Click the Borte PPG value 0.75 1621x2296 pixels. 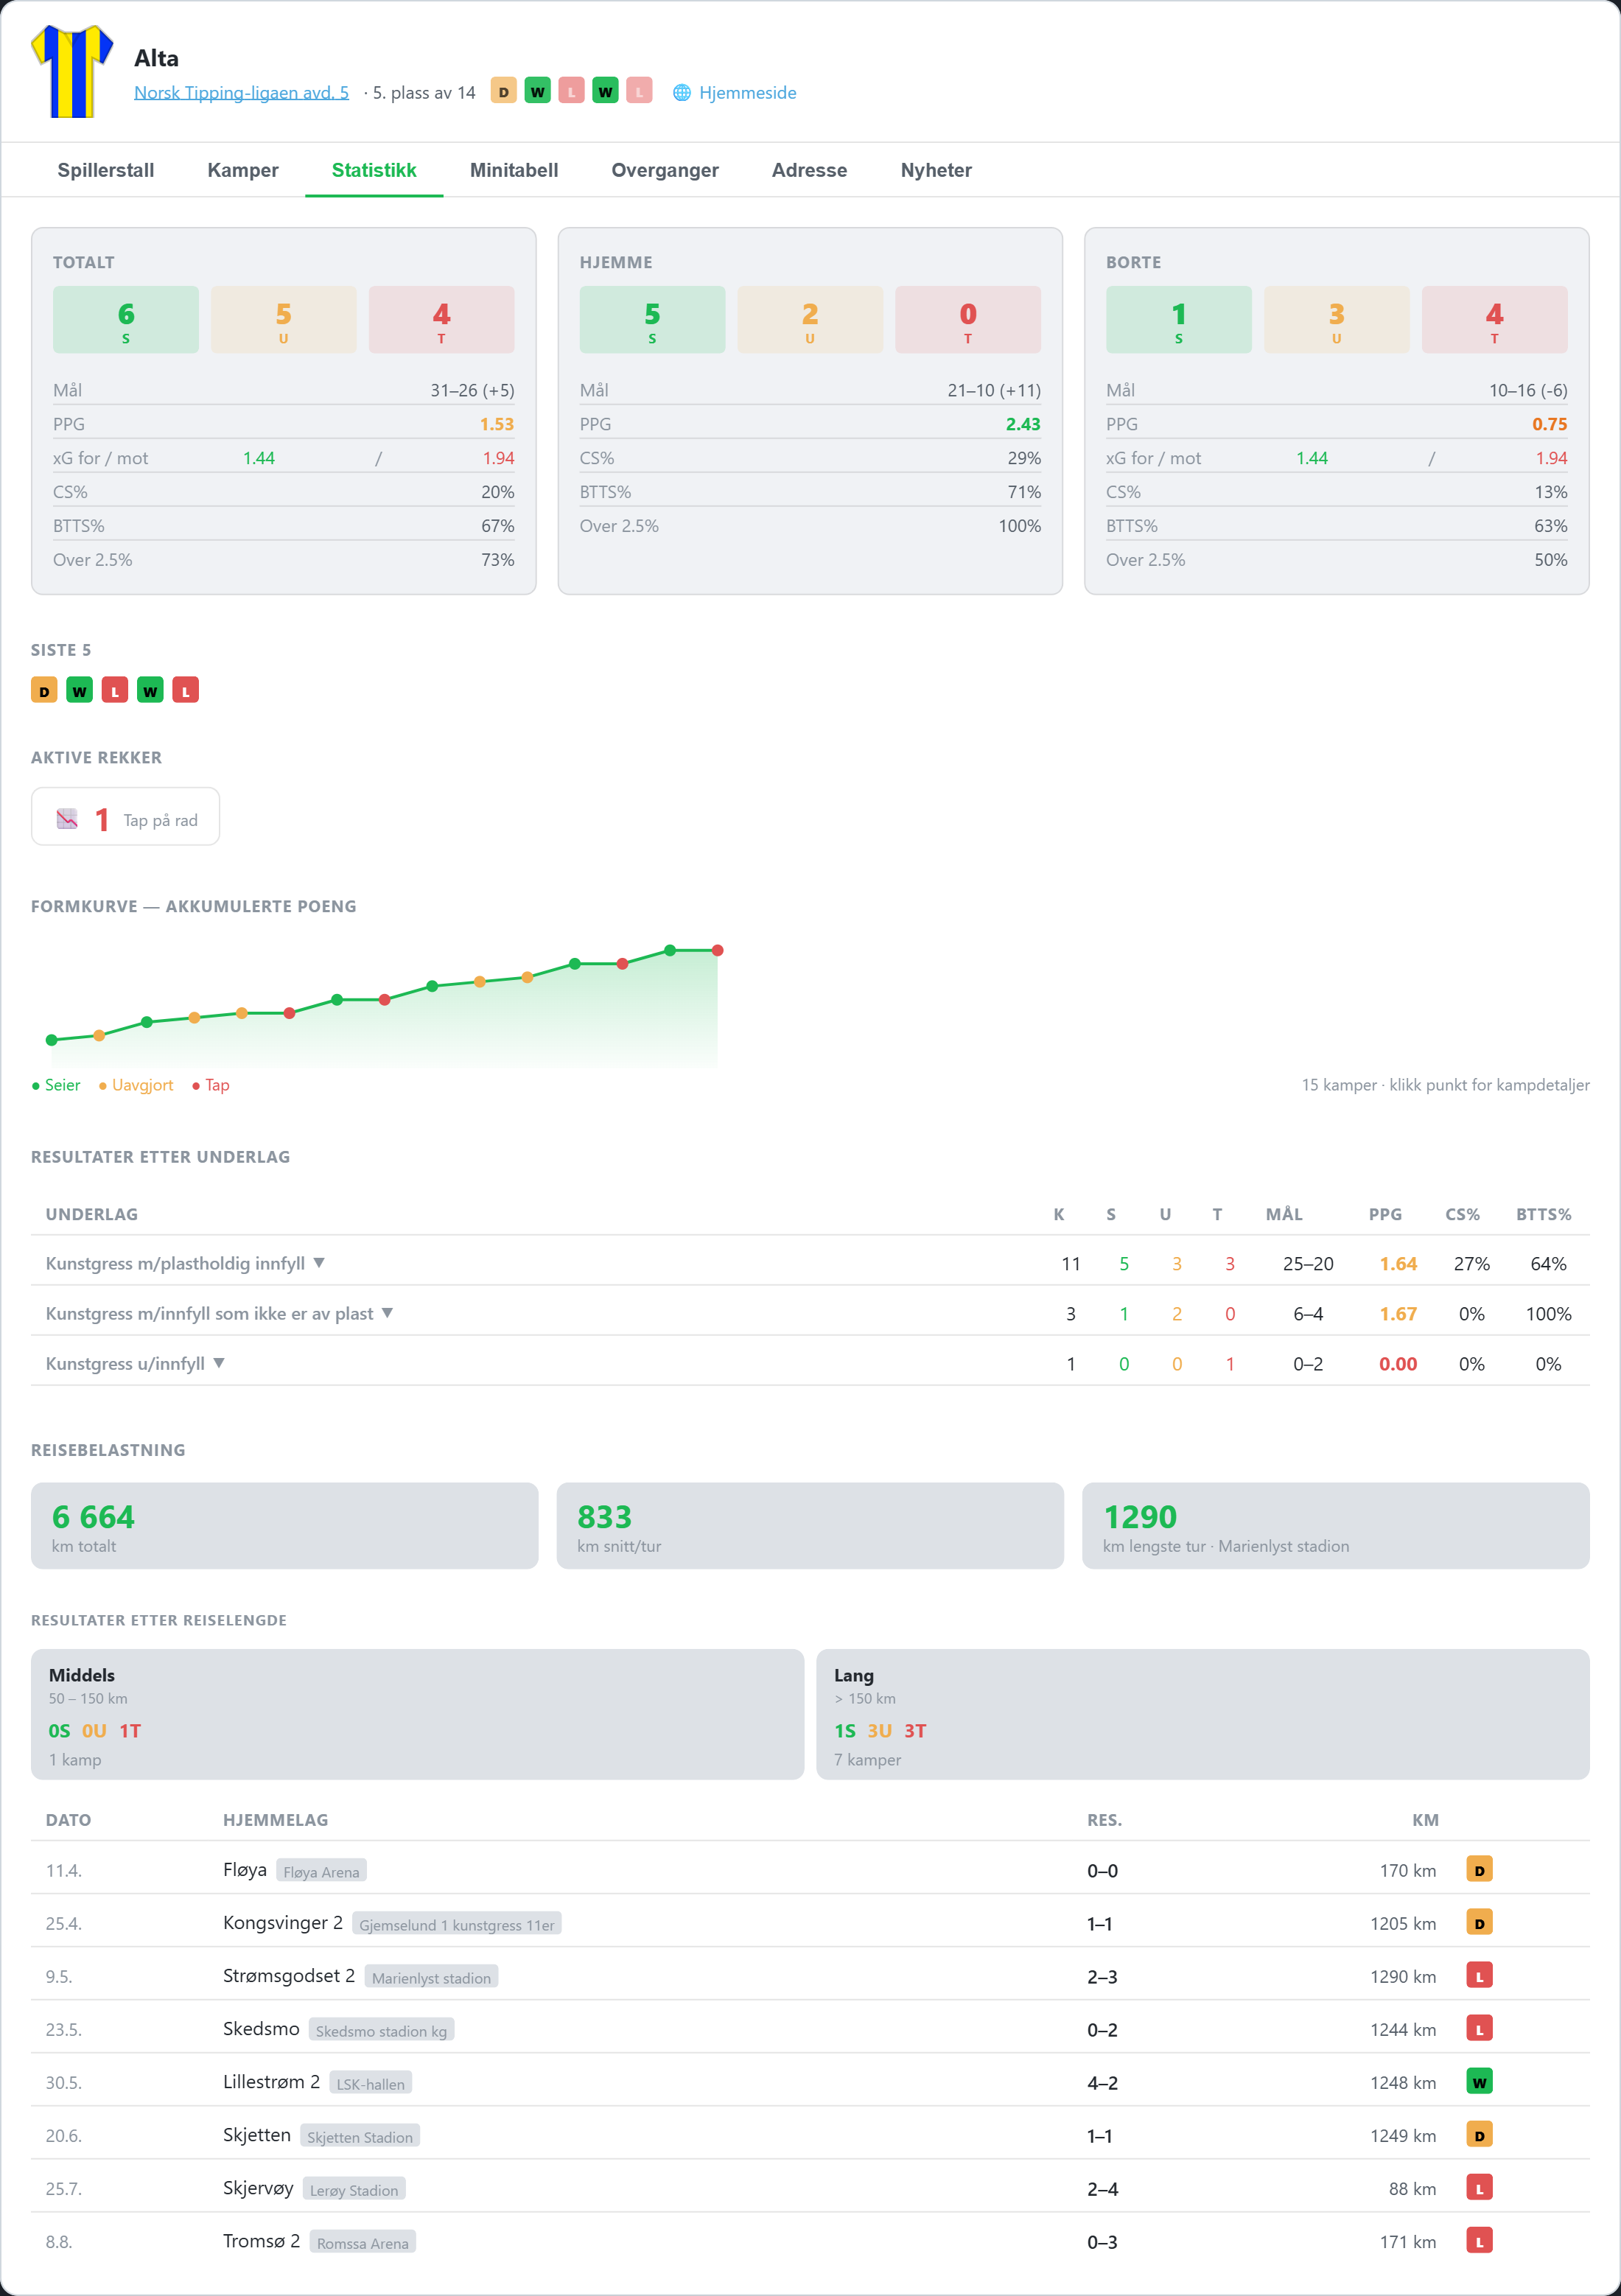[1549, 424]
